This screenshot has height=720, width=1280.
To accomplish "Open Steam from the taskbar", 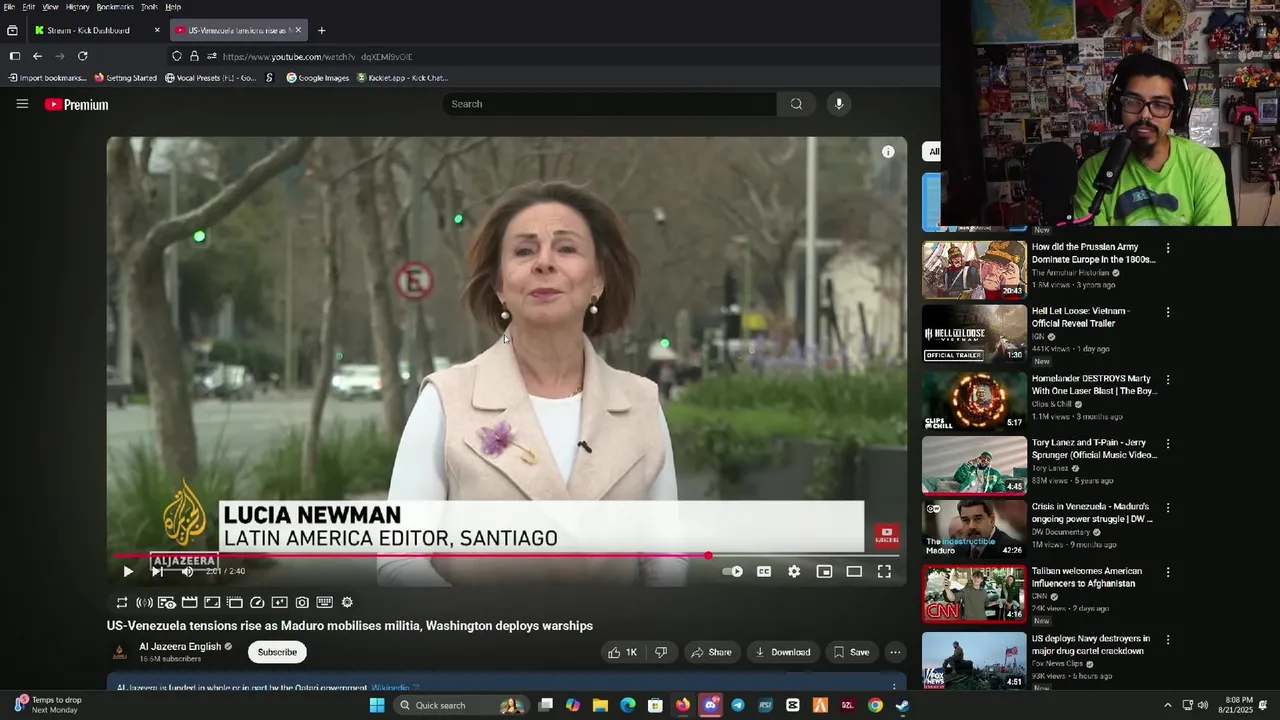I will pyautogui.click(x=902, y=705).
